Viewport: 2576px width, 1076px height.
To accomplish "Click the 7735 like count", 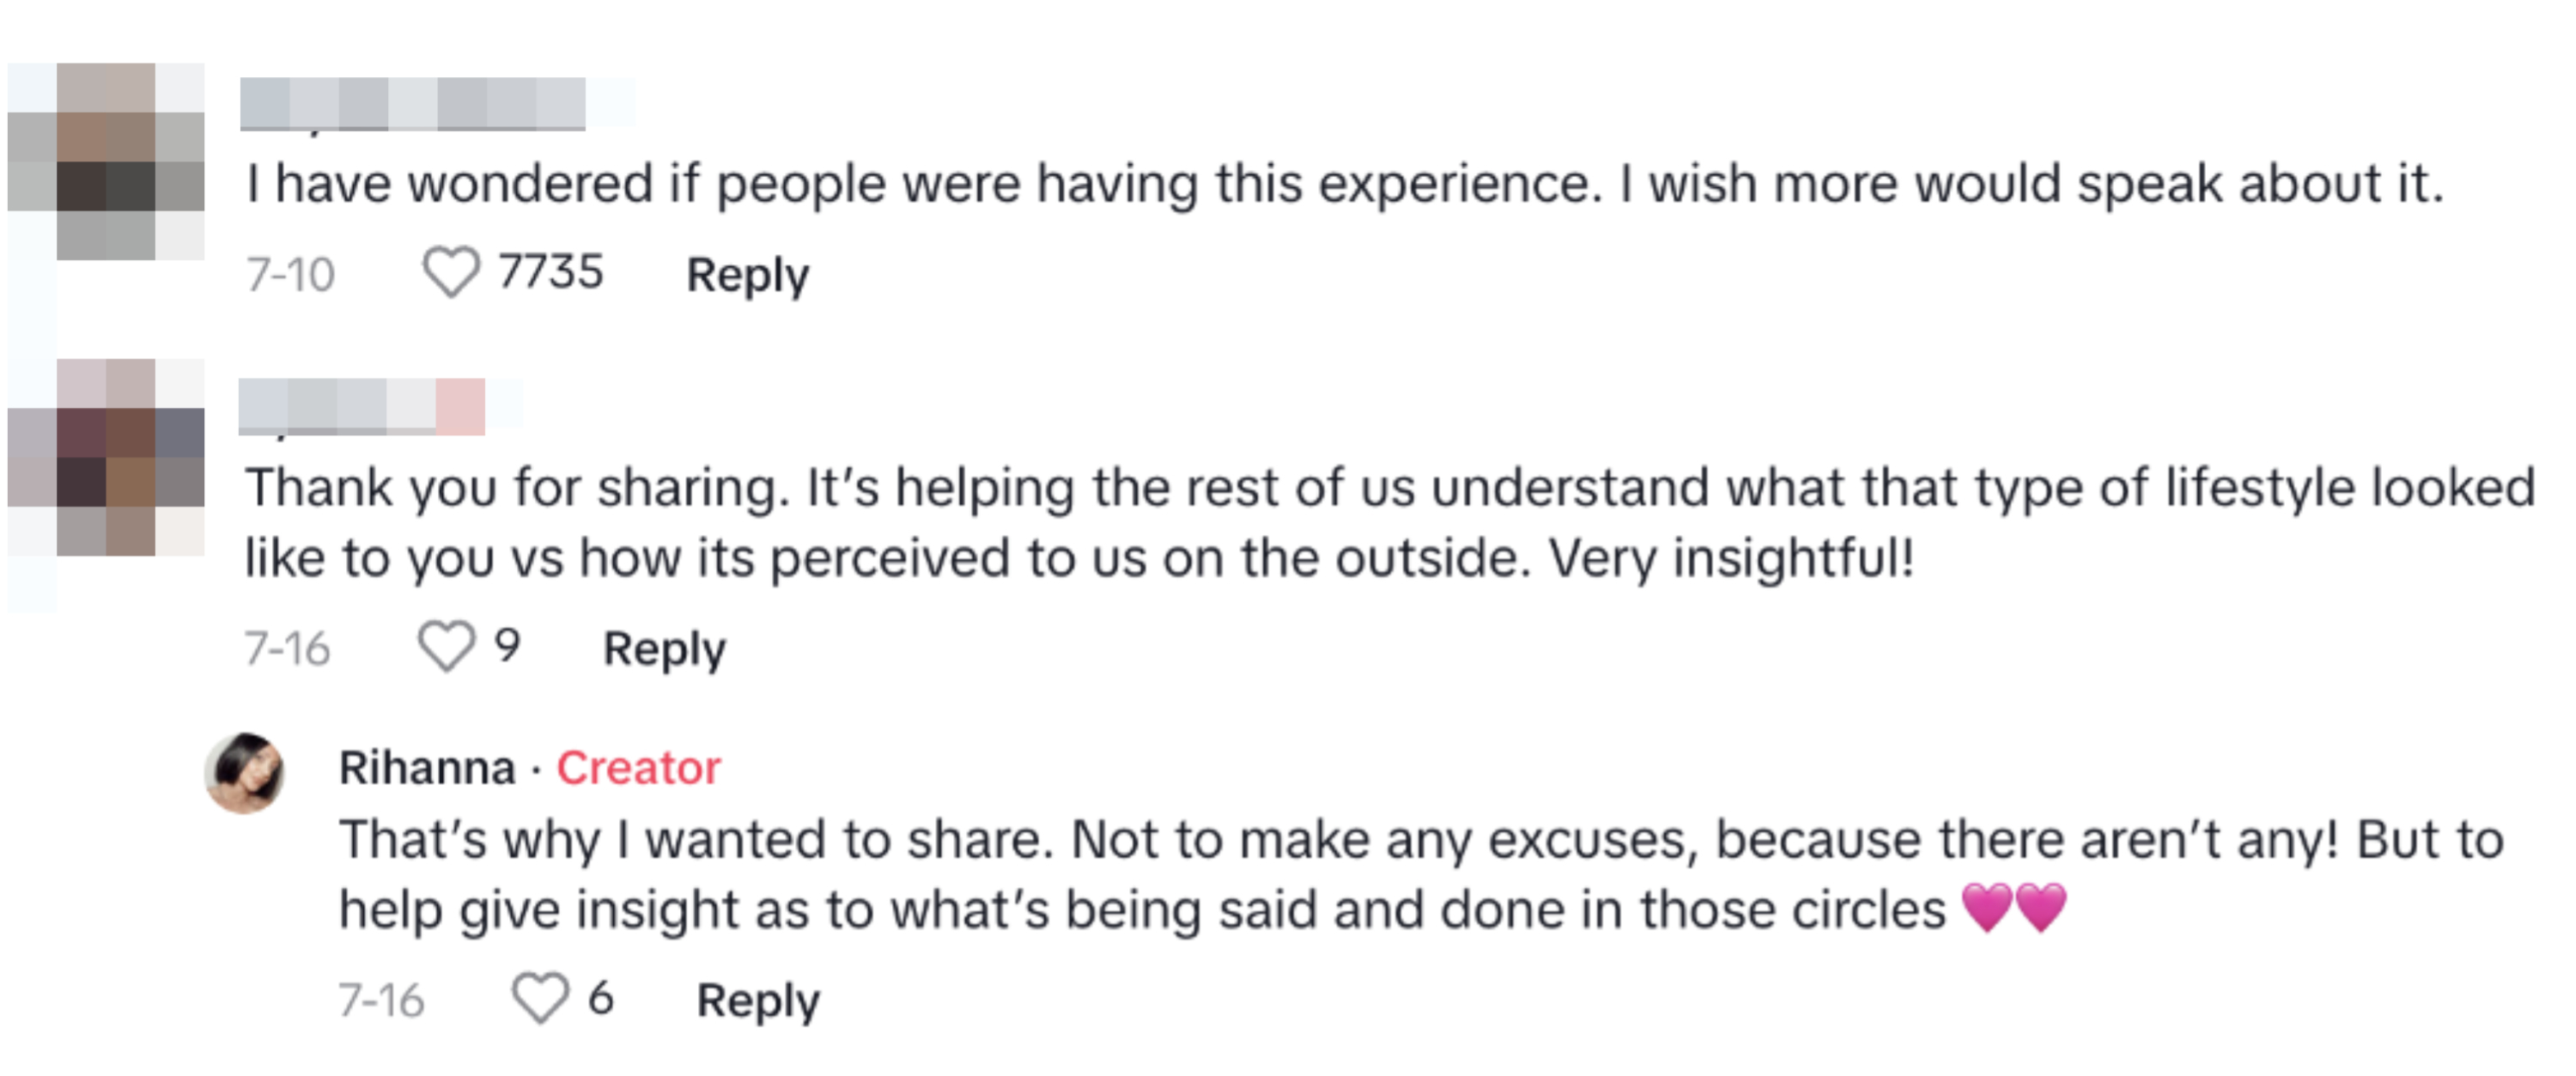I will click(551, 272).
